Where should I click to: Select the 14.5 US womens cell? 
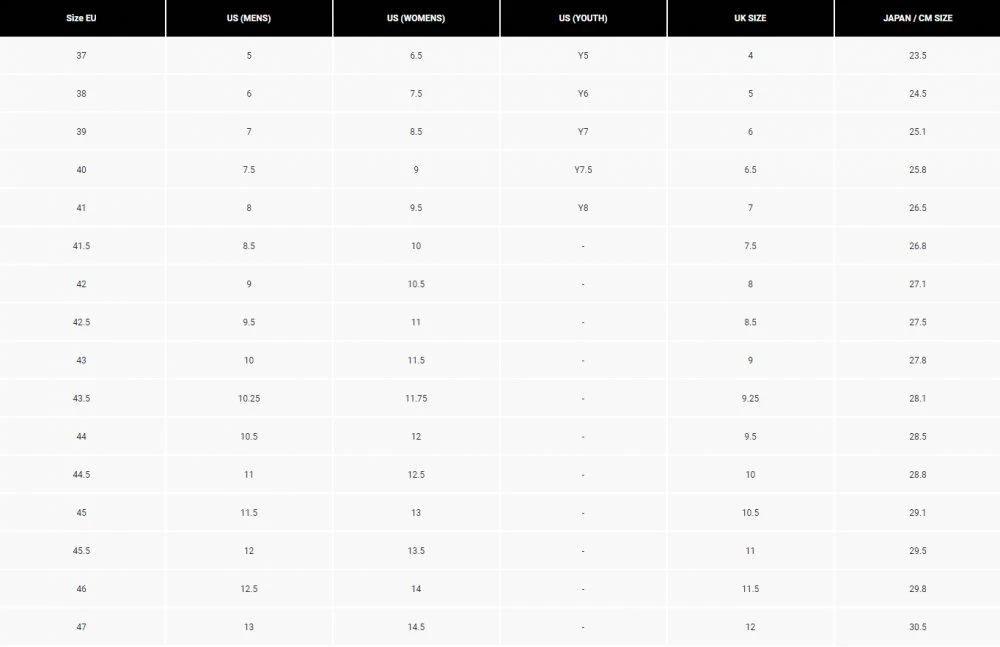pos(416,627)
